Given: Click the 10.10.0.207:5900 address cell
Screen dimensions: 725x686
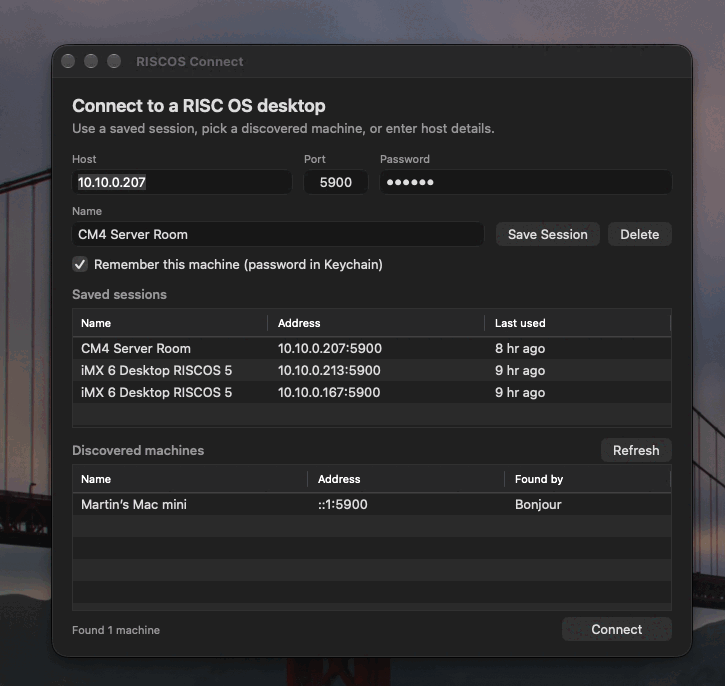Looking at the screenshot, I should click(x=330, y=349).
